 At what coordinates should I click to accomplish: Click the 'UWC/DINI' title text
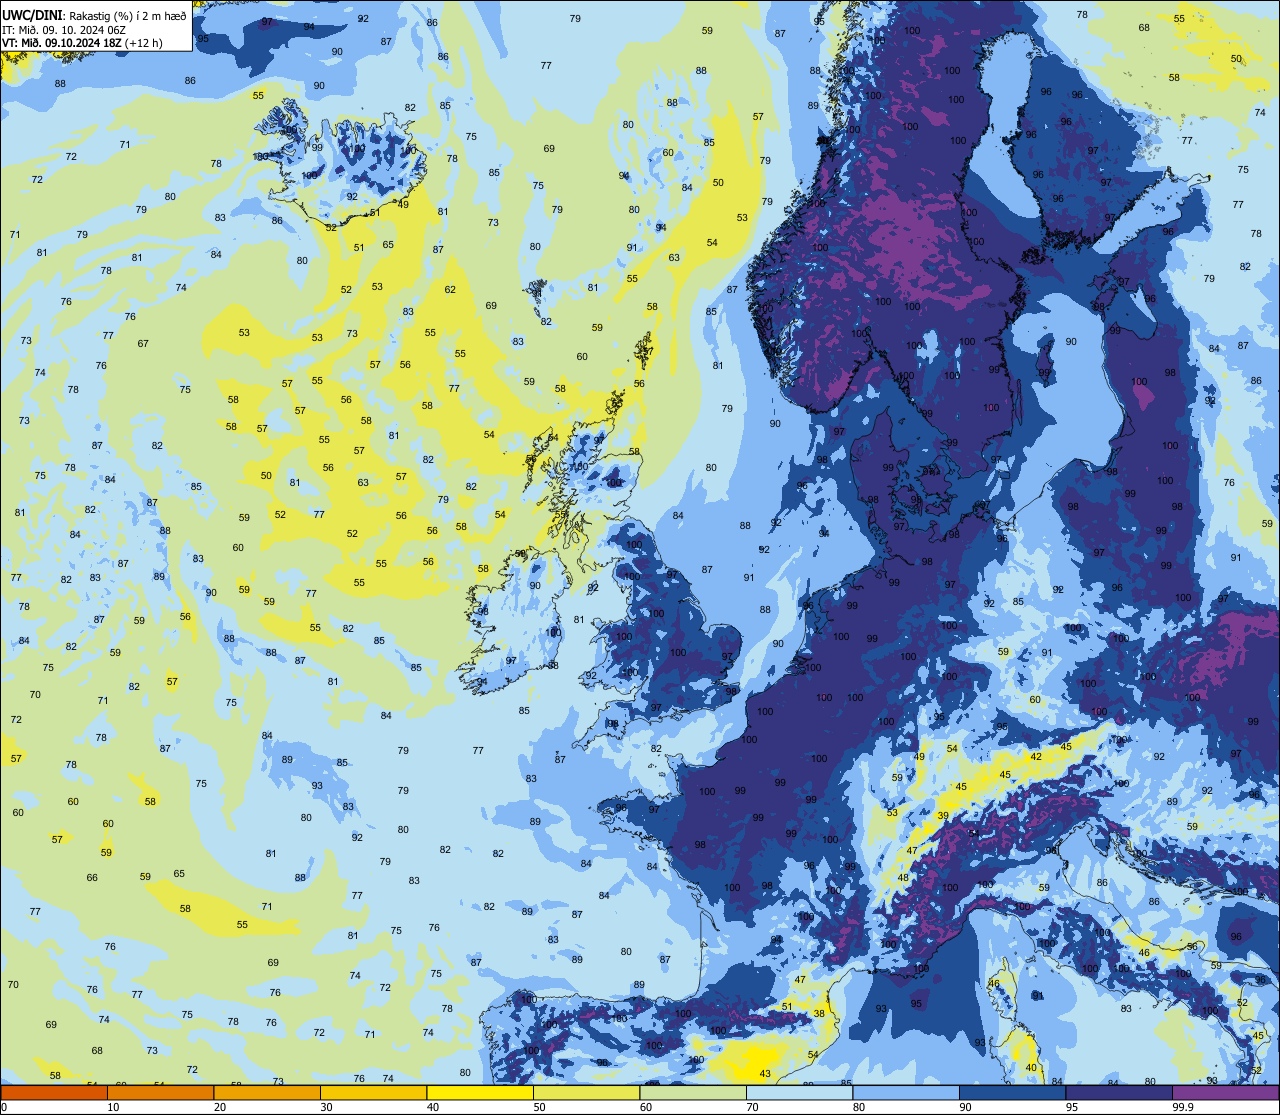coord(34,16)
